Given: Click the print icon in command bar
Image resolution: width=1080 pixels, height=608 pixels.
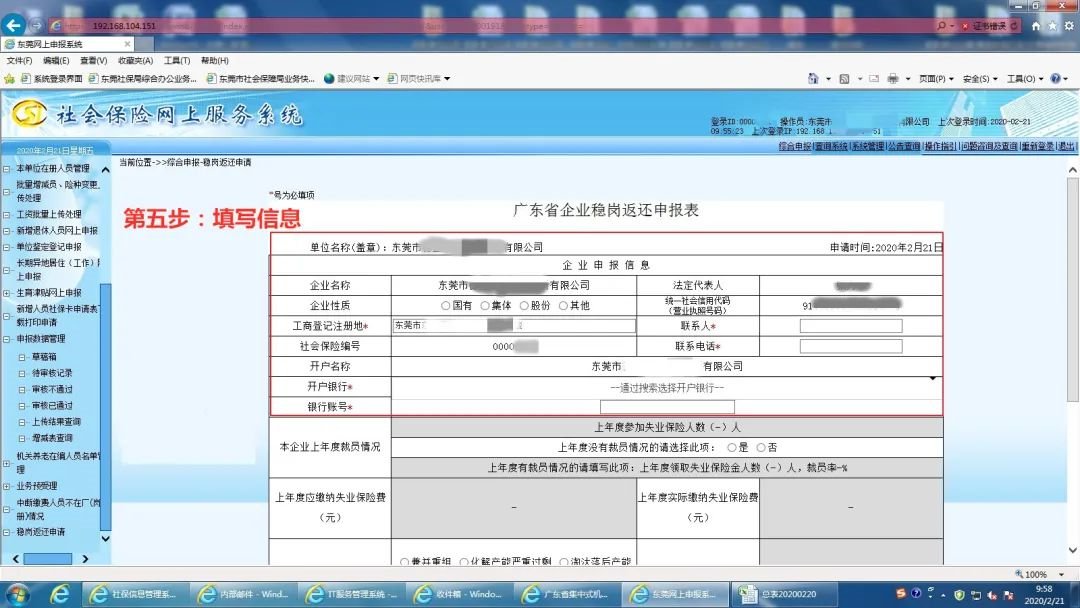Looking at the screenshot, I should coord(893,79).
